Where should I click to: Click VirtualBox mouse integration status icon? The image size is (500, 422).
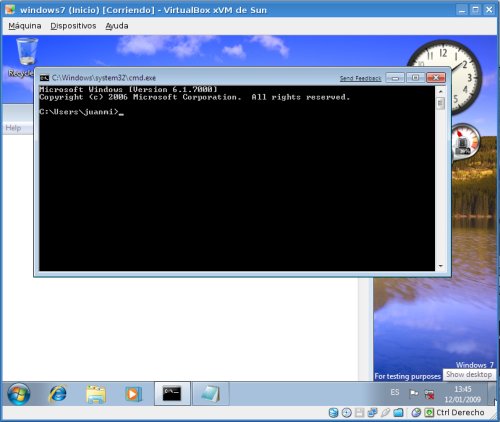tap(416, 413)
